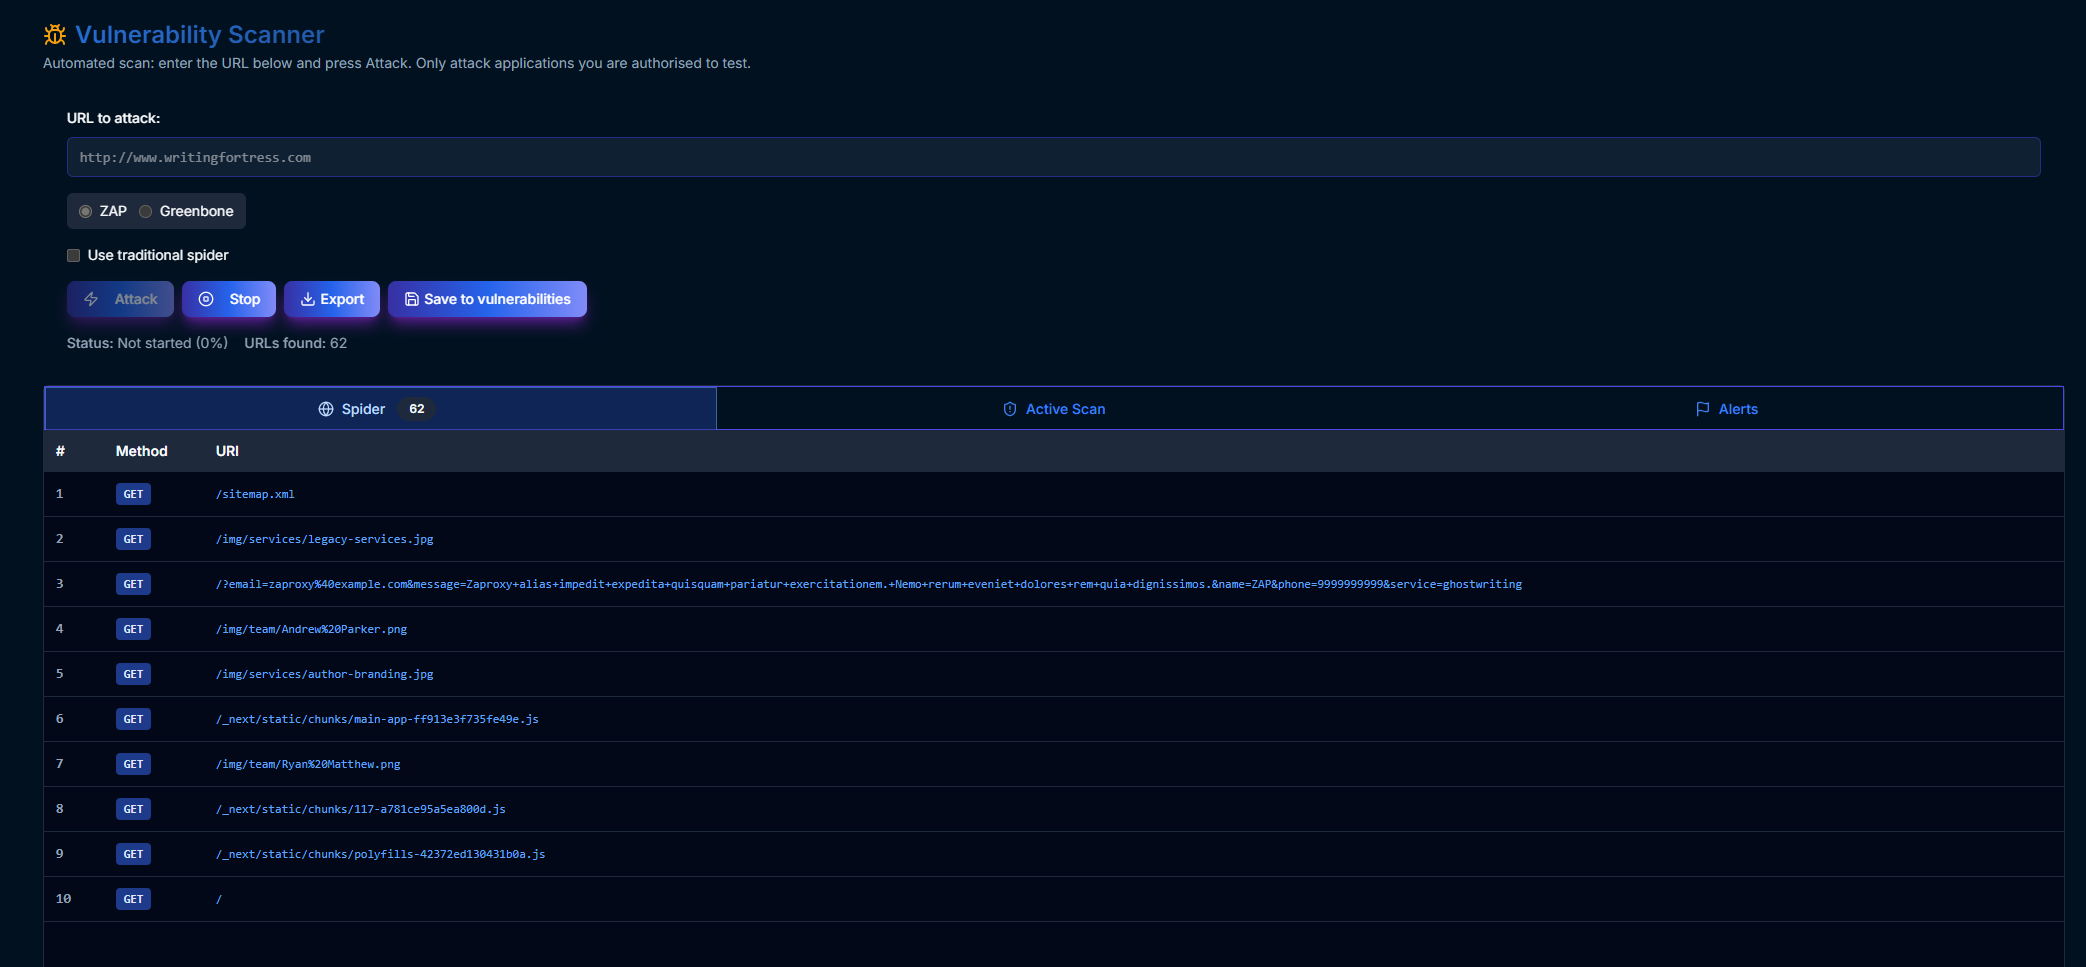Click the author-branding.jpg URI
Image resolution: width=2086 pixels, height=967 pixels.
coord(325,674)
